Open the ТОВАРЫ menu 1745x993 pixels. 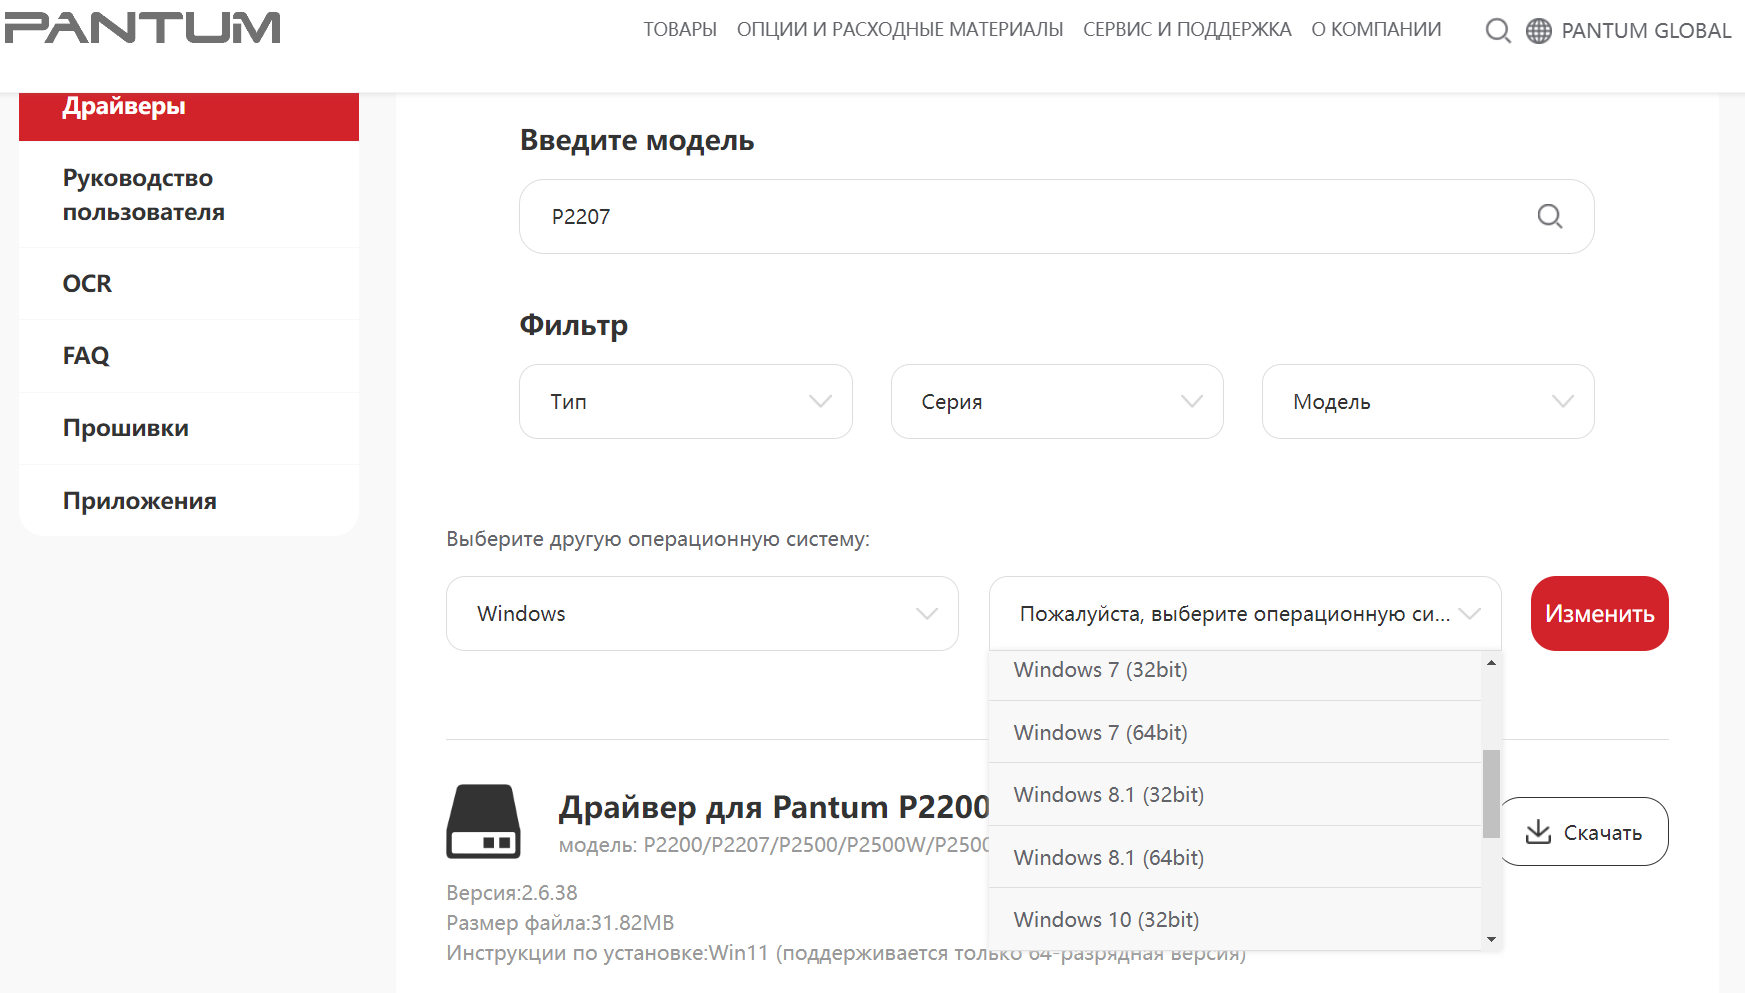pyautogui.click(x=680, y=30)
